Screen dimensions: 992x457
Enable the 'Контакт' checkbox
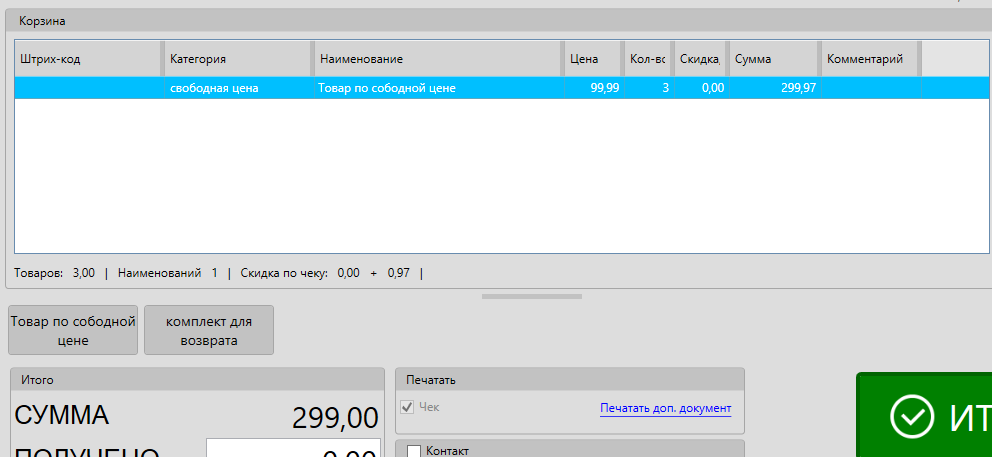414,451
